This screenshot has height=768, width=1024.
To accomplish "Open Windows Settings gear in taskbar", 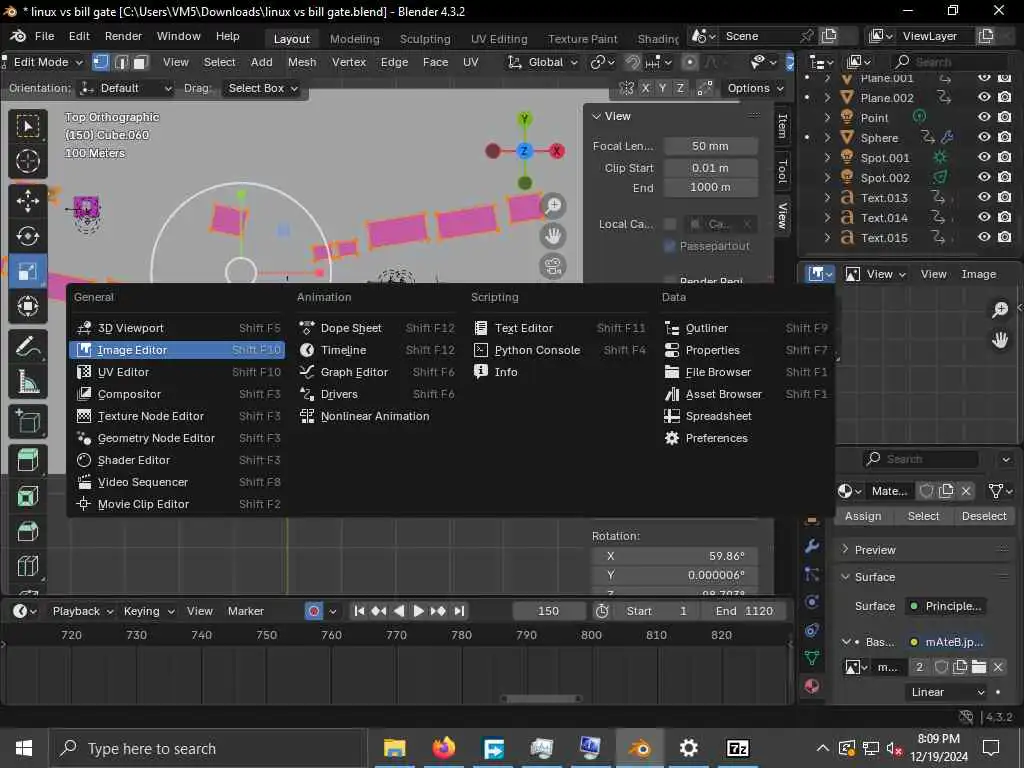I will tap(688, 748).
